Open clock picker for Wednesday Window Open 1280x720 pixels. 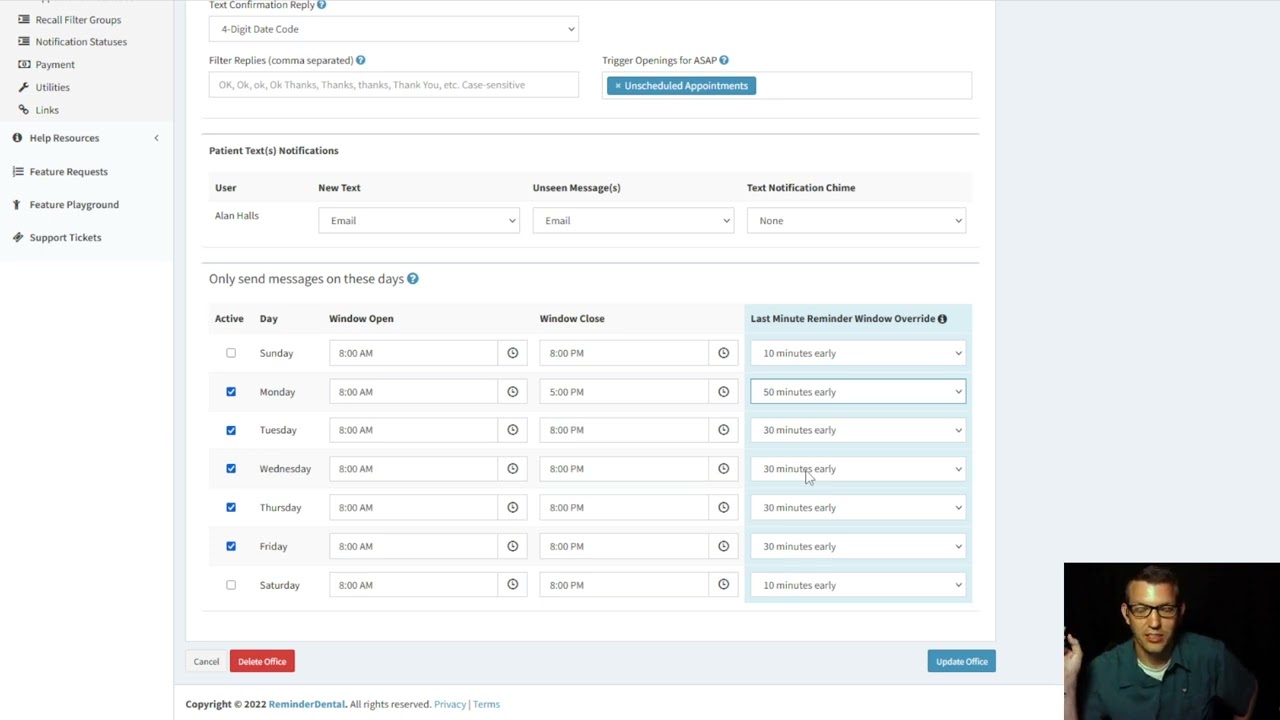512,469
